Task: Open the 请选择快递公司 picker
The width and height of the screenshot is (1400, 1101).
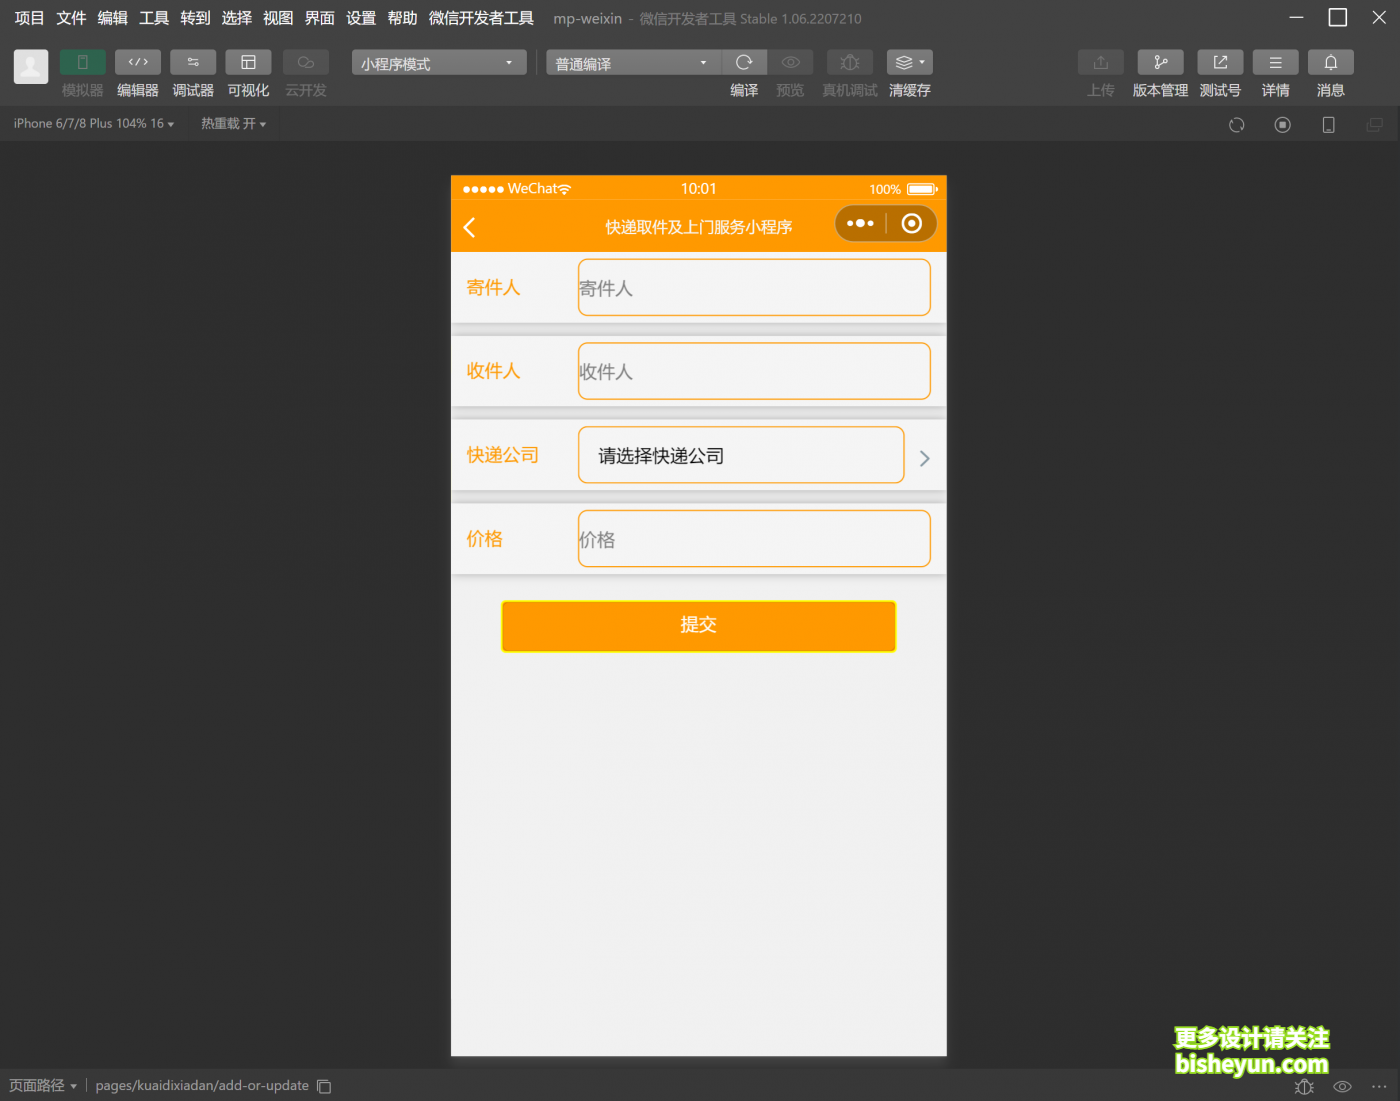Action: pyautogui.click(x=741, y=455)
